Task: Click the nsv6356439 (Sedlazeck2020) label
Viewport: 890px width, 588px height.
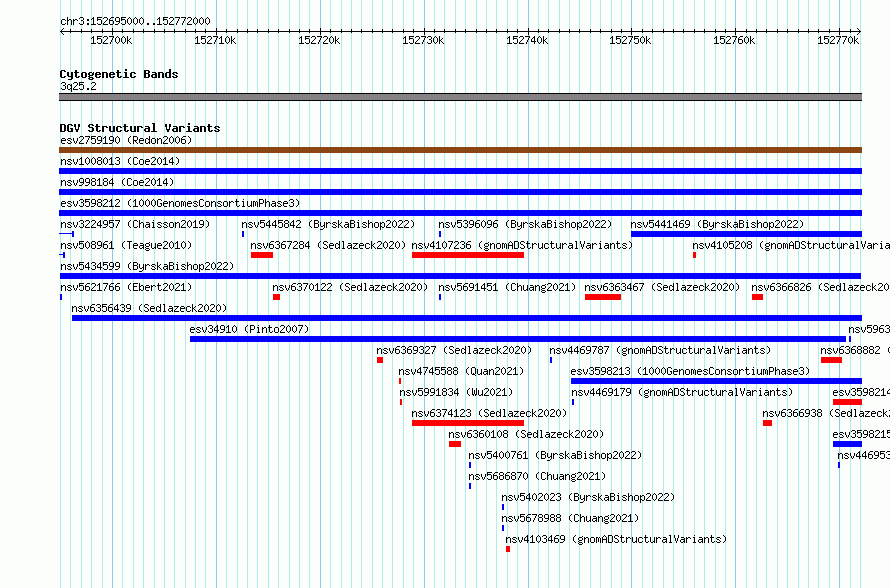Action: click(149, 308)
